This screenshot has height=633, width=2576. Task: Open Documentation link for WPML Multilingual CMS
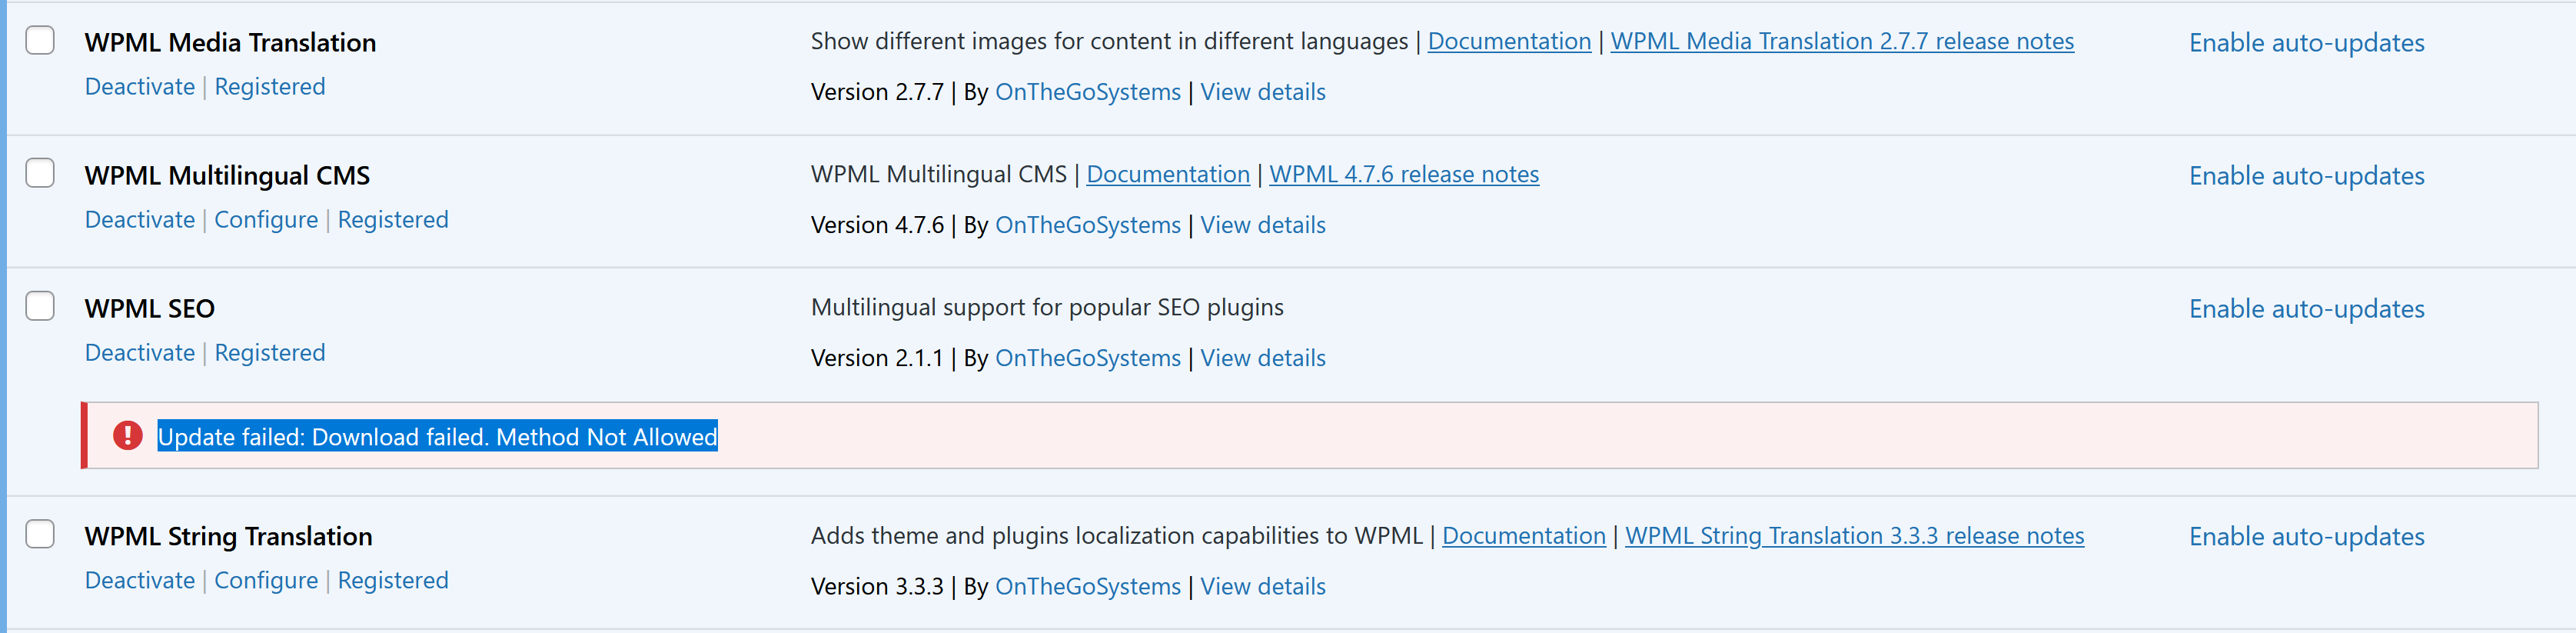tap(1168, 174)
